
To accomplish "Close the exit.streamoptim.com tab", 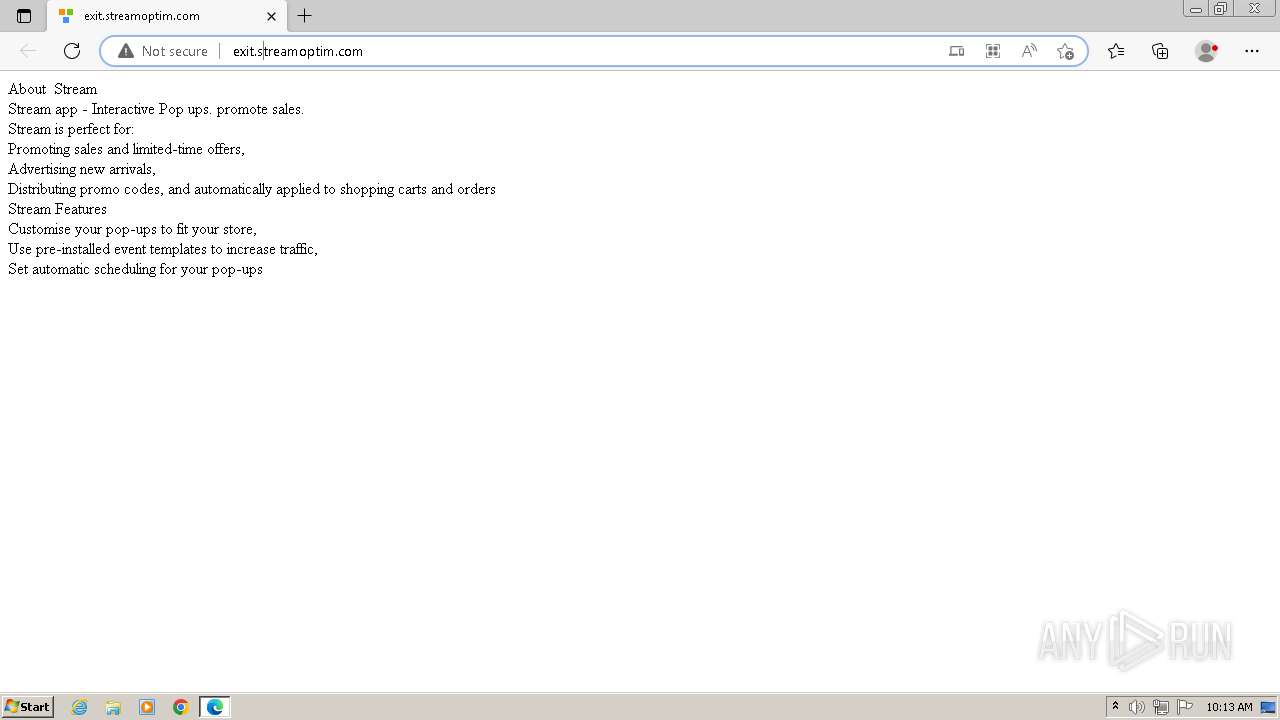I will point(271,16).
